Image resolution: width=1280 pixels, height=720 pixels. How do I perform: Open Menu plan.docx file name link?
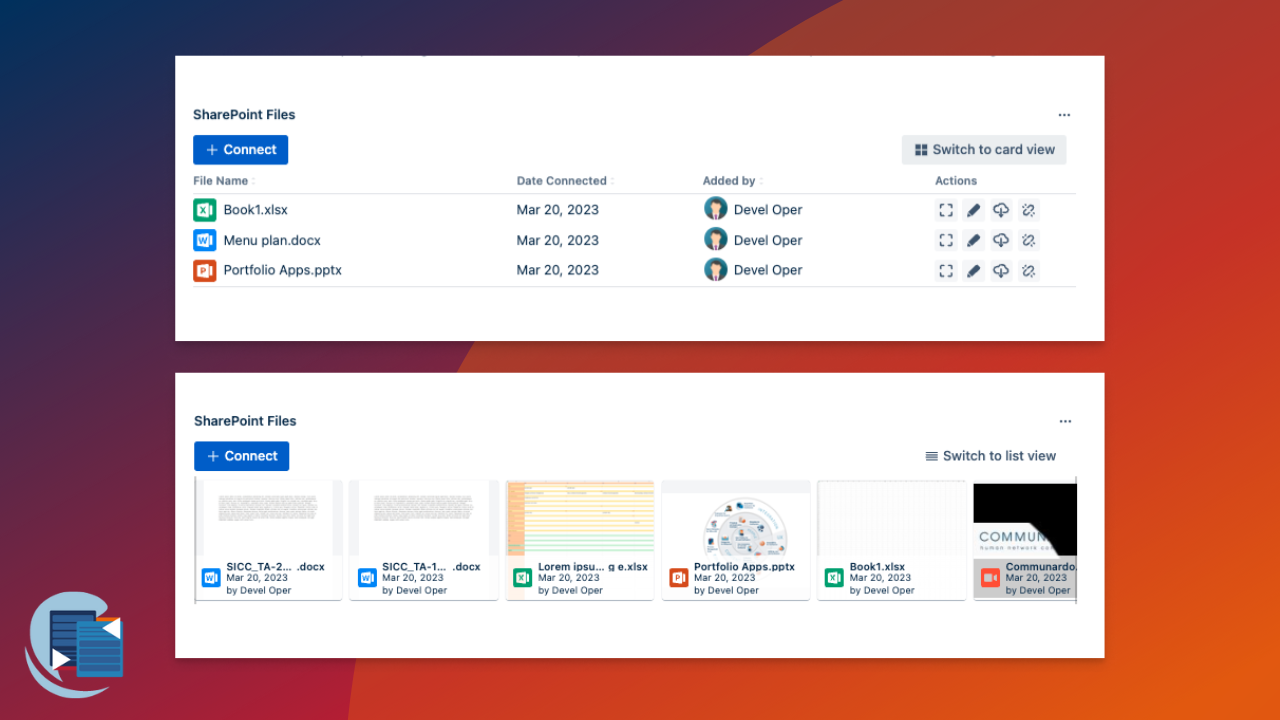point(272,240)
